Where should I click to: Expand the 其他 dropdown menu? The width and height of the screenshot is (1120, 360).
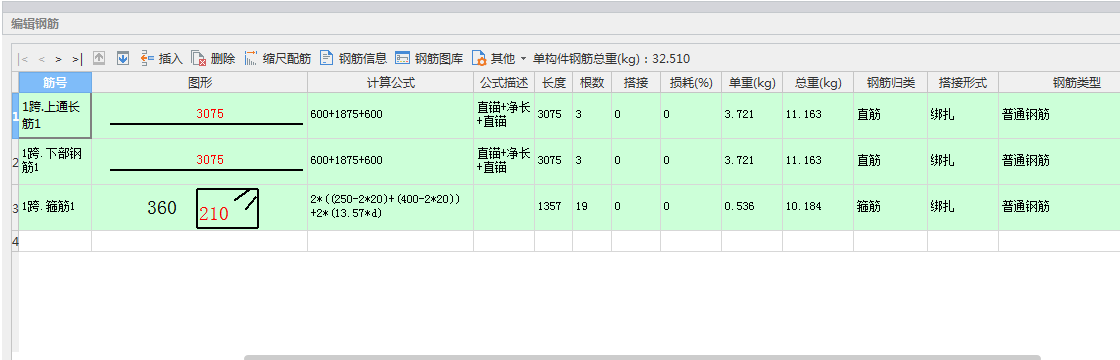coord(499,59)
